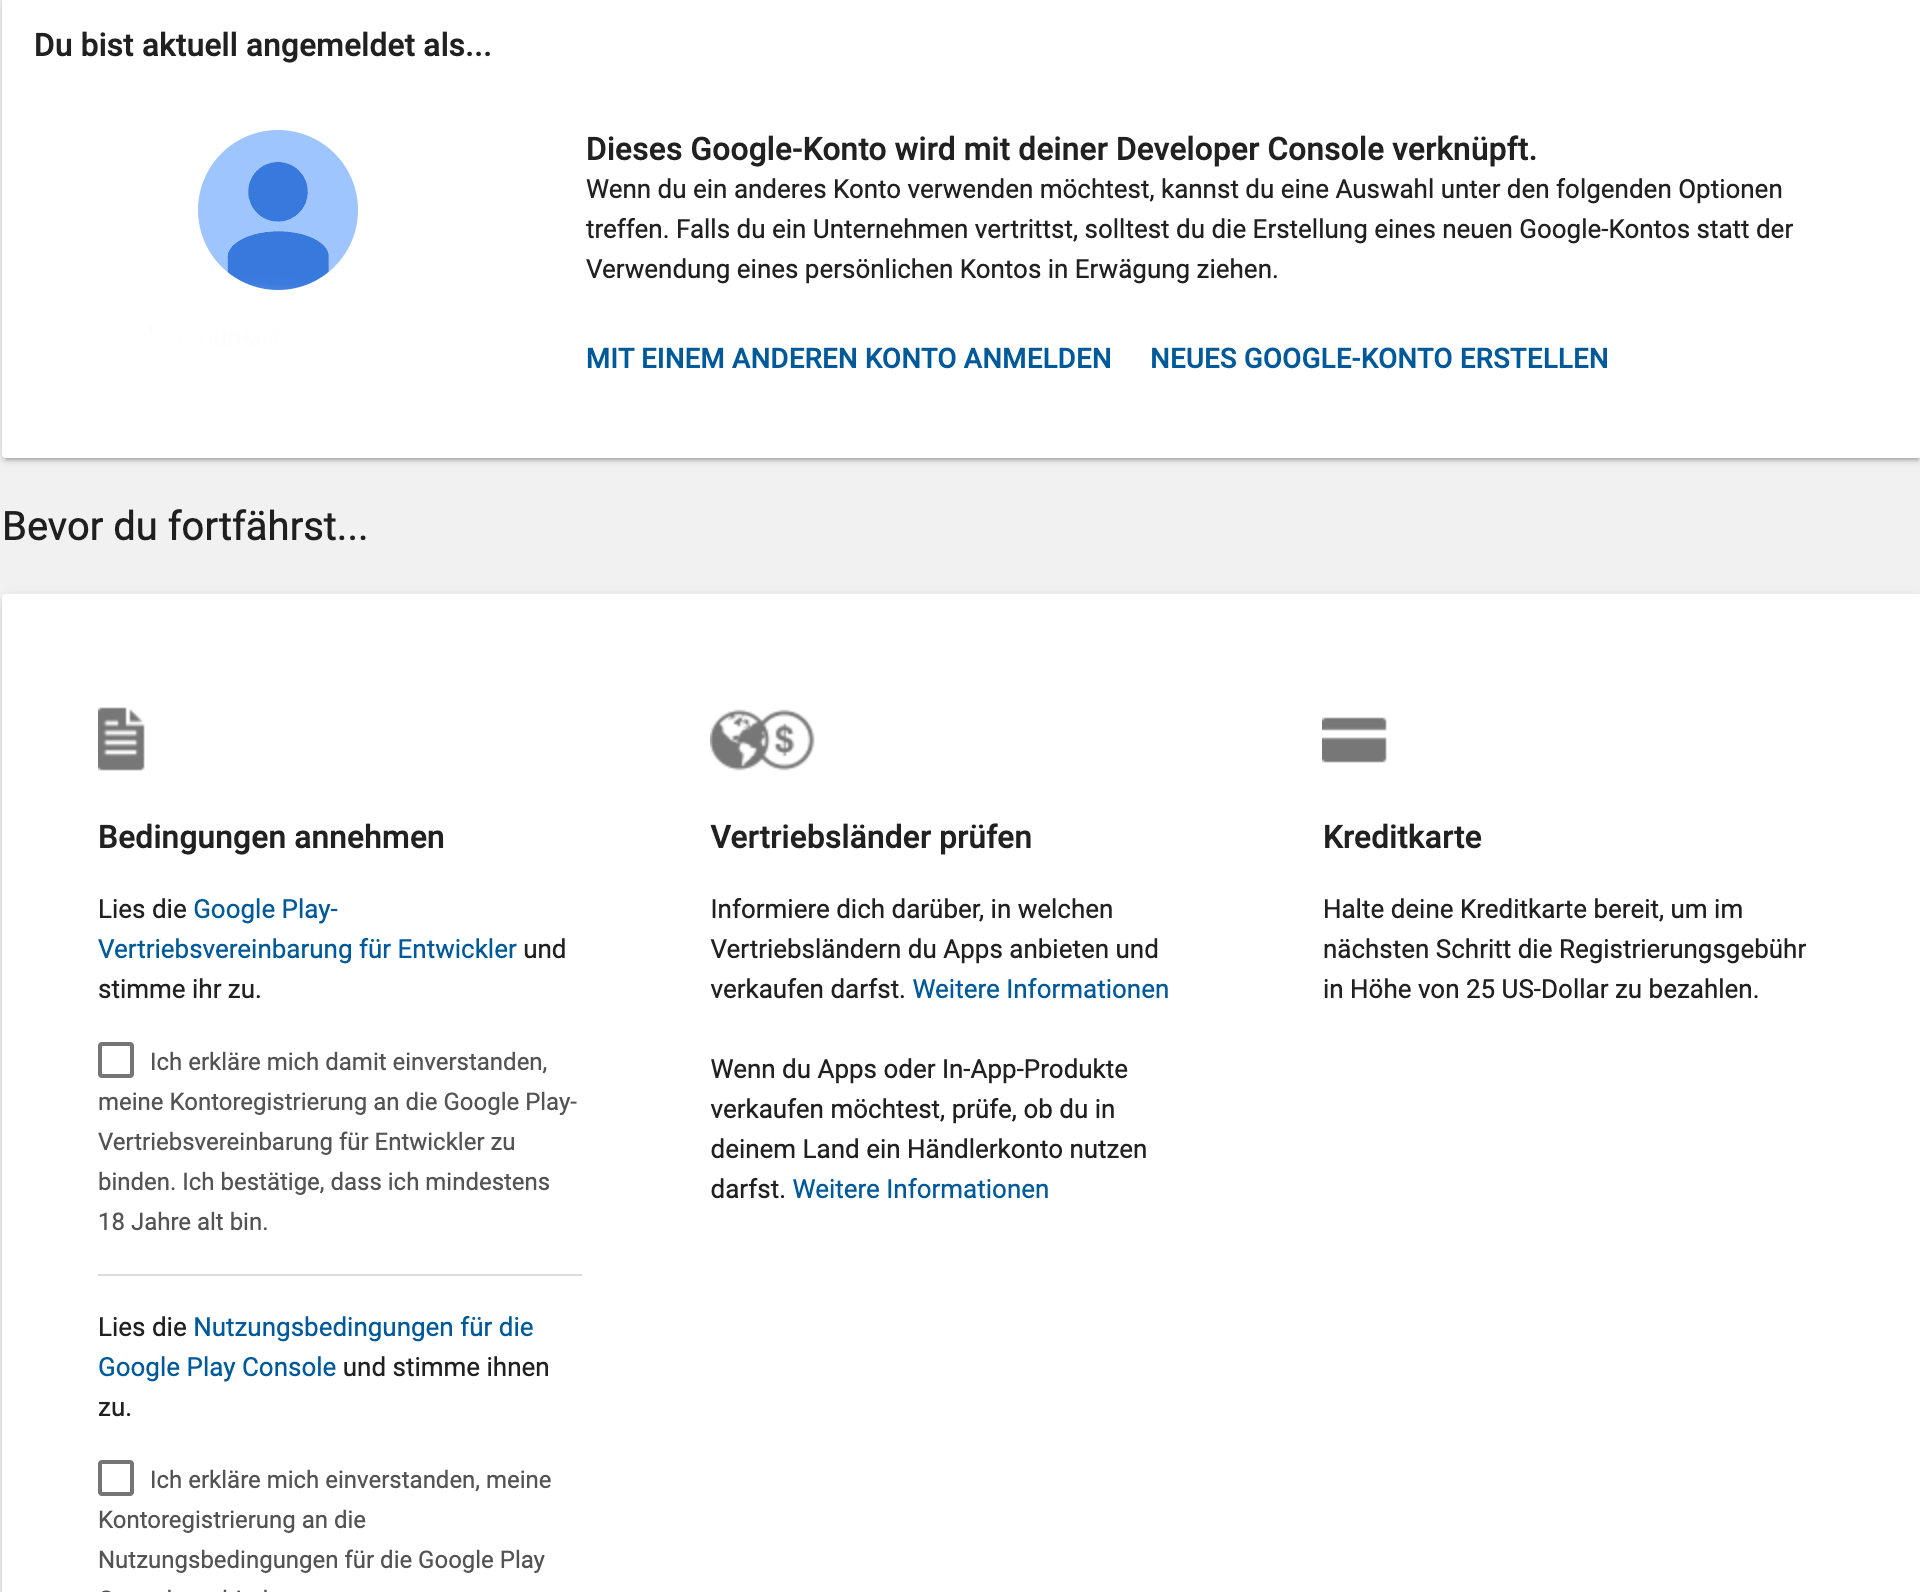Click heading Dieses Google-Konto wird mit deiner Developer Console verknüpft
1920x1592 pixels.
coord(1061,149)
